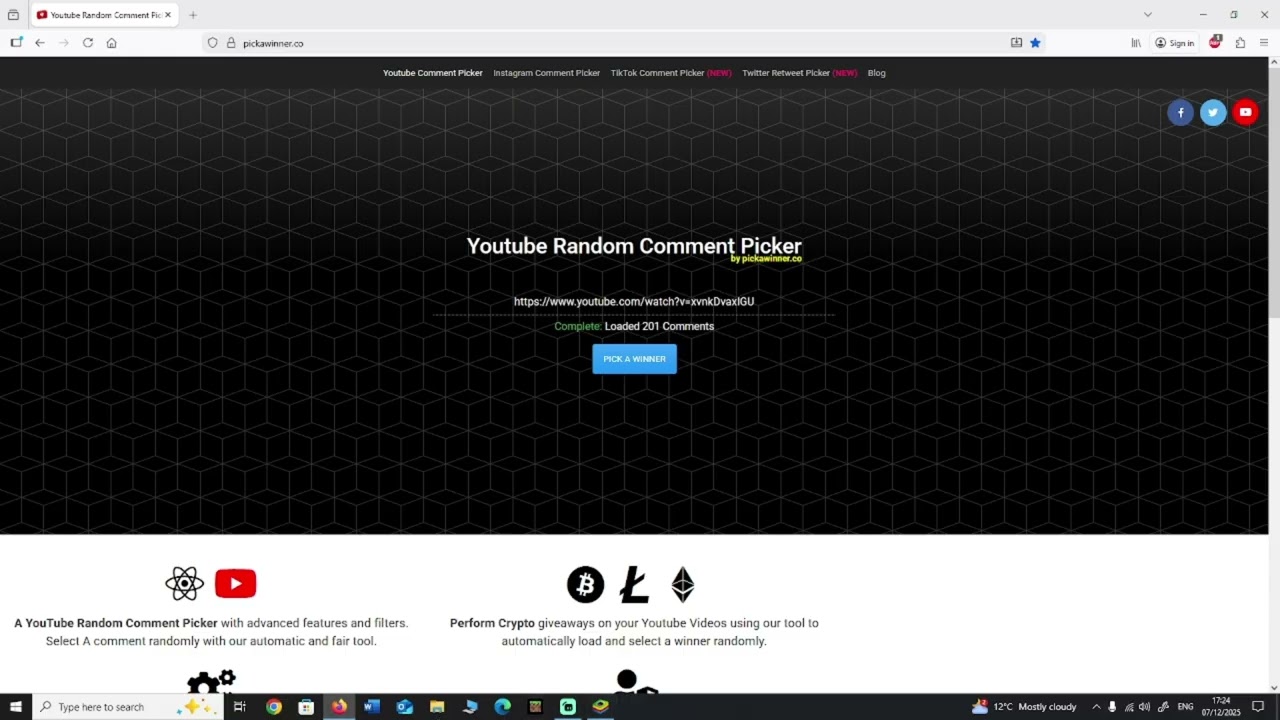Click the Litecoin logo icon
Image resolution: width=1280 pixels, height=720 pixels.
[x=634, y=585]
